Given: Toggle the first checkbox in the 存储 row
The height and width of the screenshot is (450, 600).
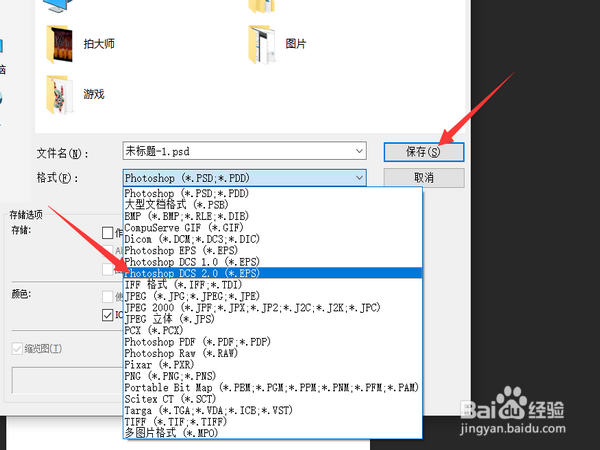Looking at the screenshot, I should (108, 232).
